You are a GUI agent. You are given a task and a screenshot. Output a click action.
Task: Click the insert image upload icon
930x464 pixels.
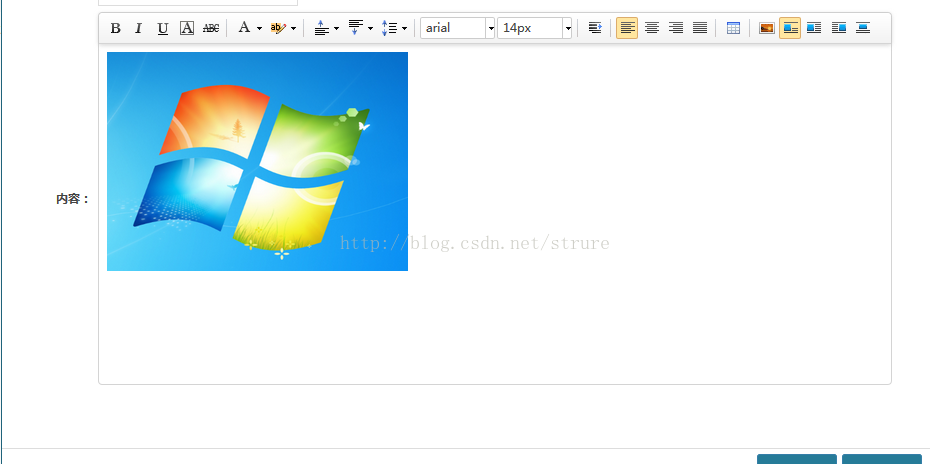[766, 28]
